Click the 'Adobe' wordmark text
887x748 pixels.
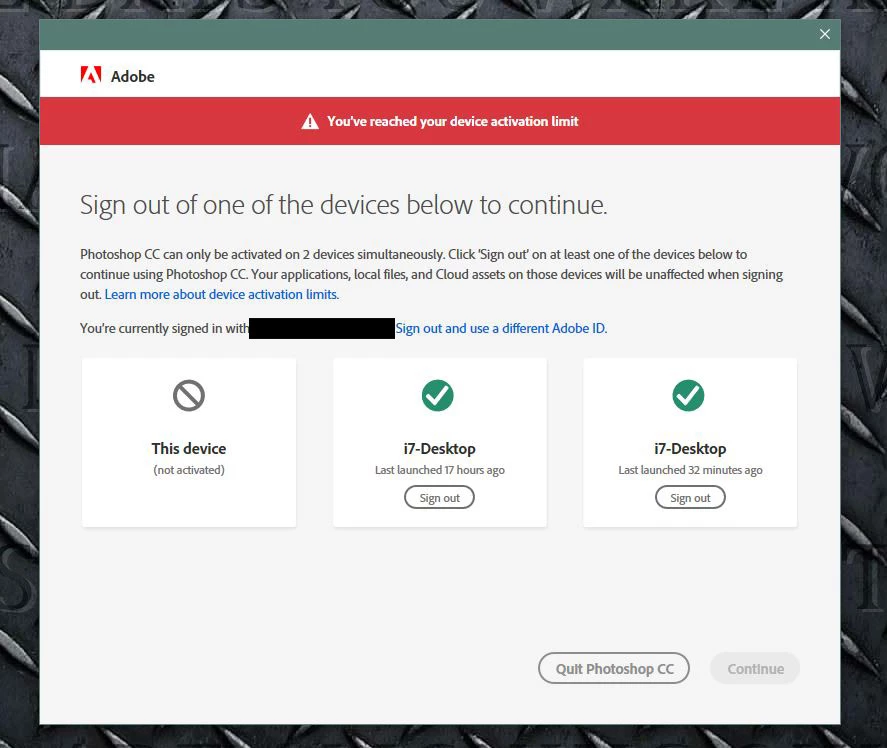(132, 76)
